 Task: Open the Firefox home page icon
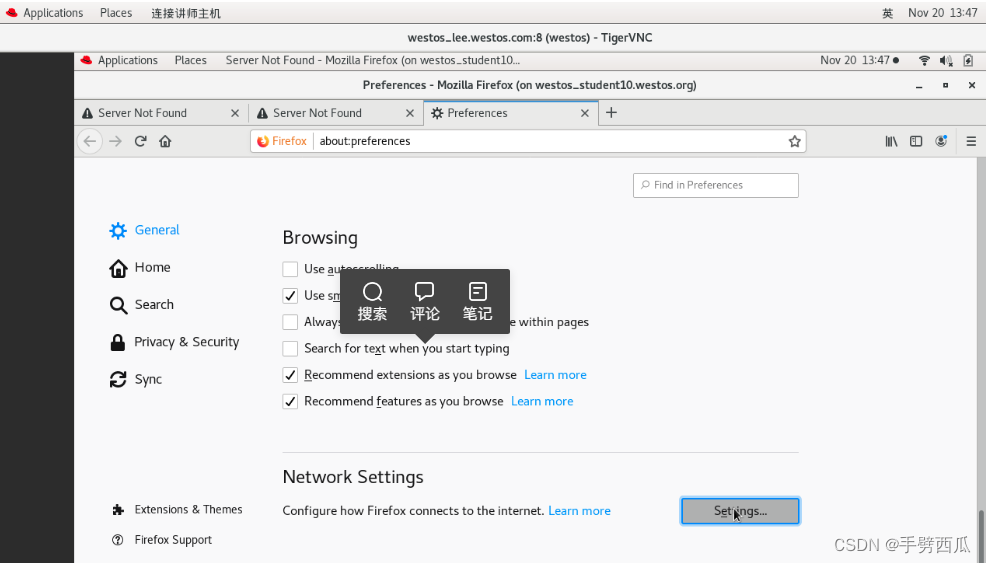coord(165,141)
